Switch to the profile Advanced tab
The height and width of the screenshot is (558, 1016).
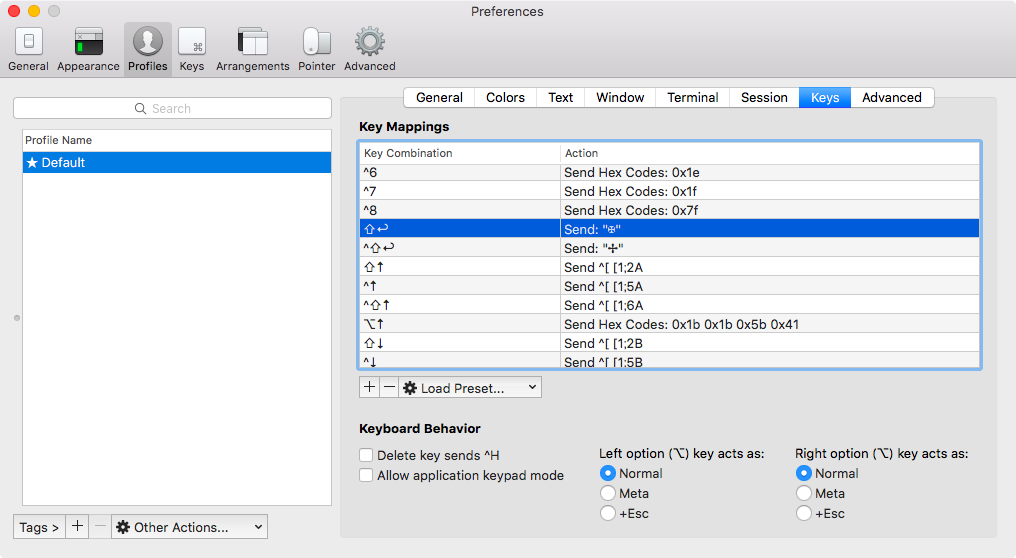pos(892,97)
